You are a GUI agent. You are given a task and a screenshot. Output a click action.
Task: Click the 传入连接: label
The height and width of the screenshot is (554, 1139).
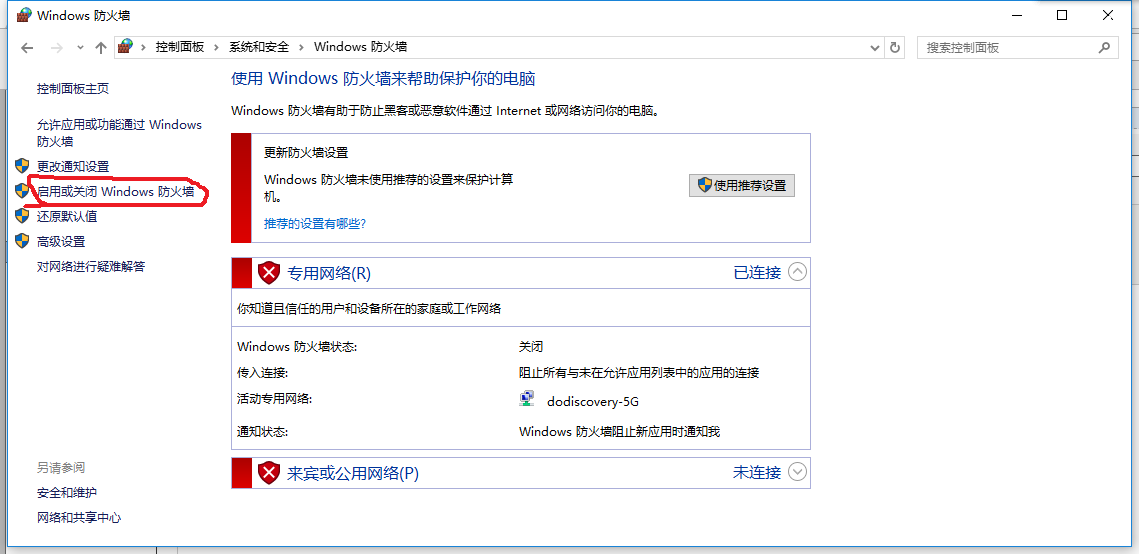click(x=263, y=372)
